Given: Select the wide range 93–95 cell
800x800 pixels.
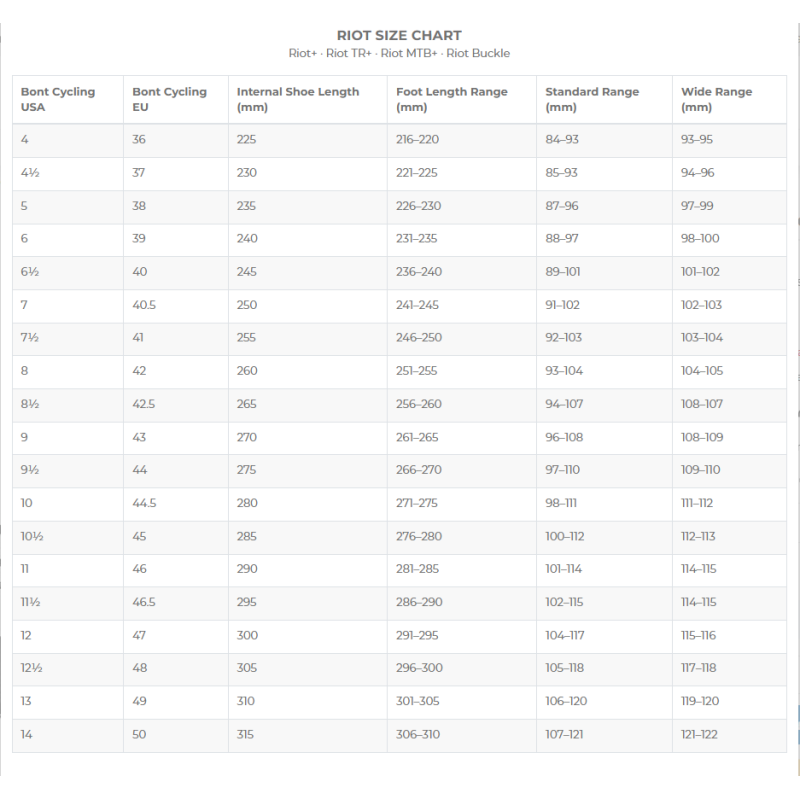Looking at the screenshot, I should [x=697, y=140].
